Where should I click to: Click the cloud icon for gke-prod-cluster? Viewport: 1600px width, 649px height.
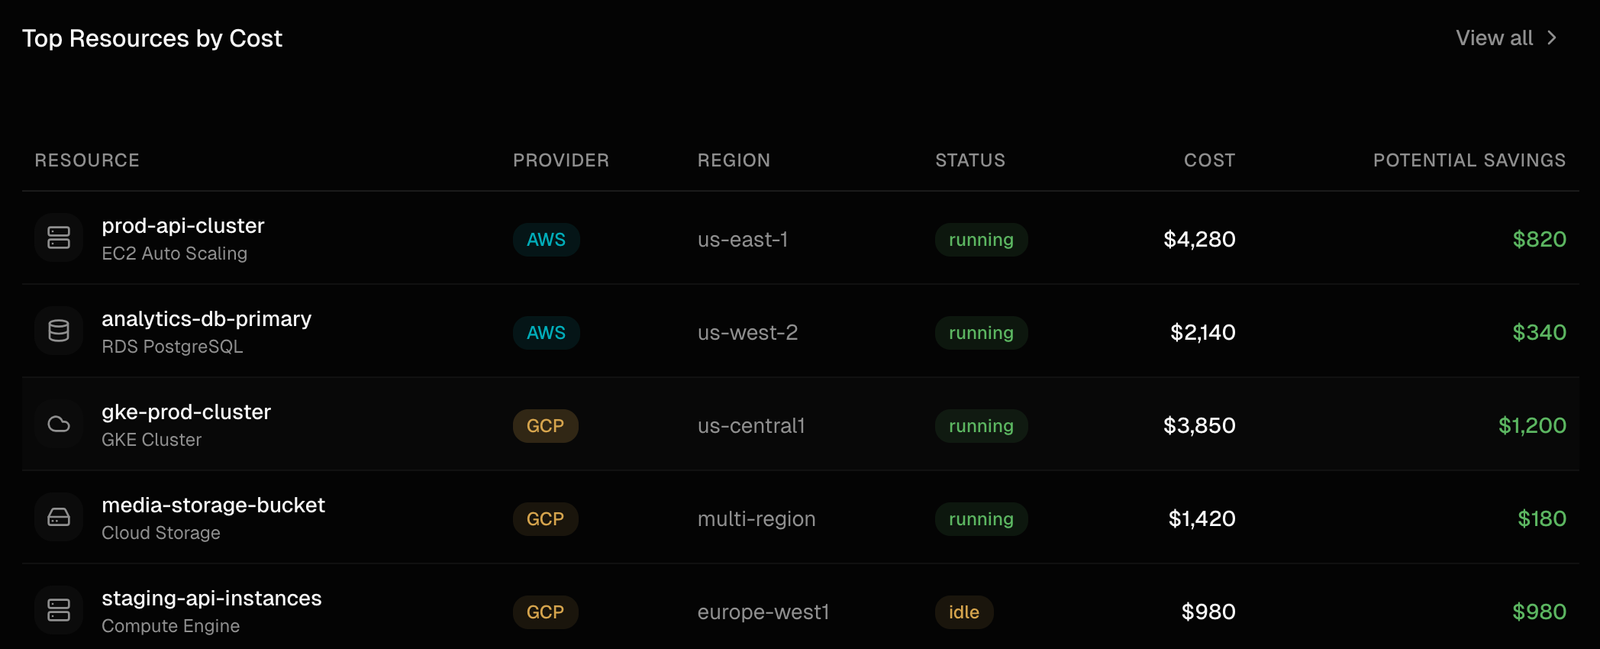[58, 424]
